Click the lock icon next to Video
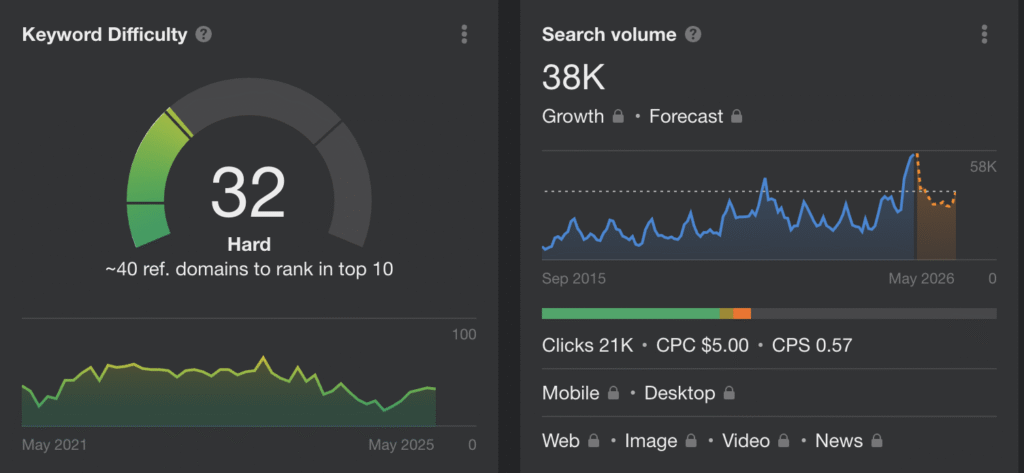This screenshot has height=473, width=1024. coord(783,440)
